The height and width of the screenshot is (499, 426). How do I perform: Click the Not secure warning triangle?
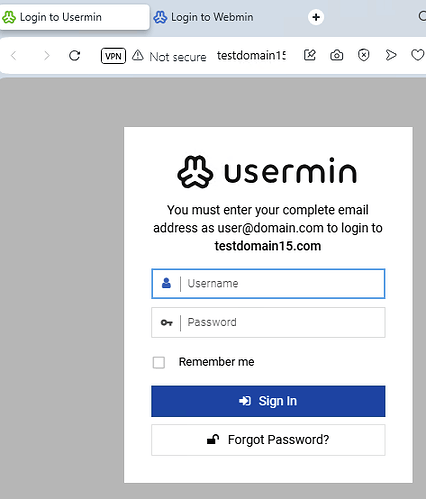(137, 55)
